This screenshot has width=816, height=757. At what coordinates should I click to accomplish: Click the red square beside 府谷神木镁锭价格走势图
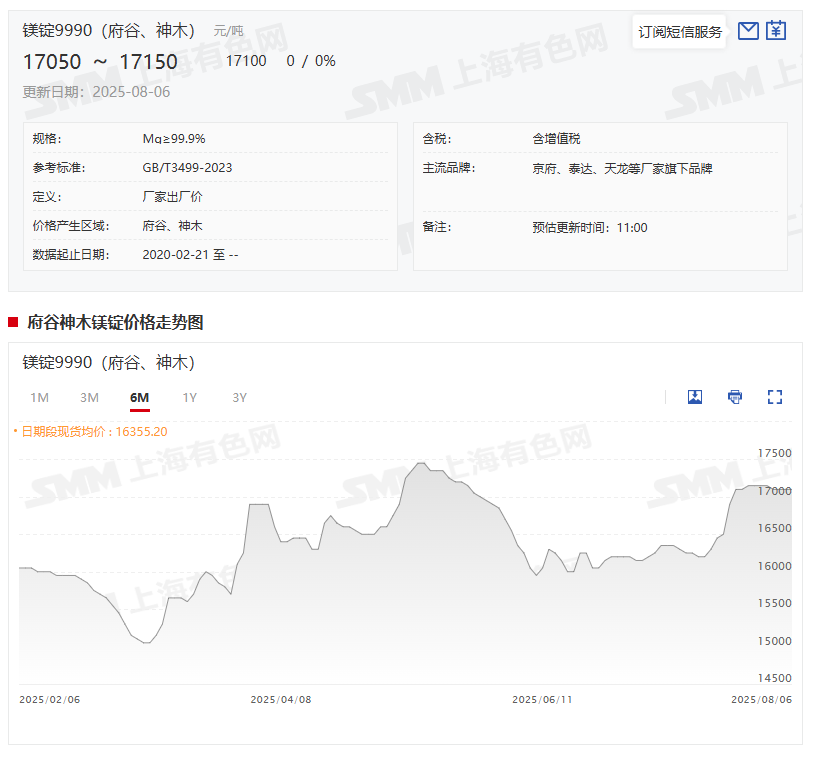pyautogui.click(x=13, y=322)
